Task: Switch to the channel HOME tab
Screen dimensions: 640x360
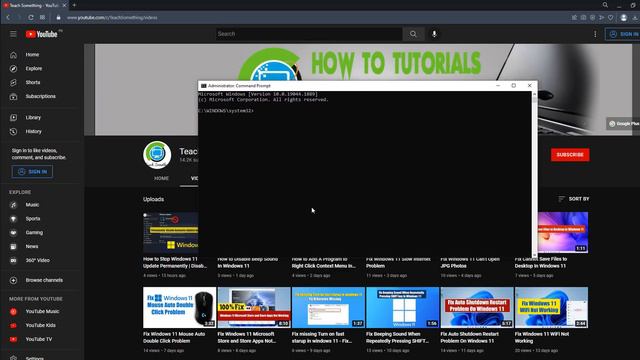Action: [161, 178]
